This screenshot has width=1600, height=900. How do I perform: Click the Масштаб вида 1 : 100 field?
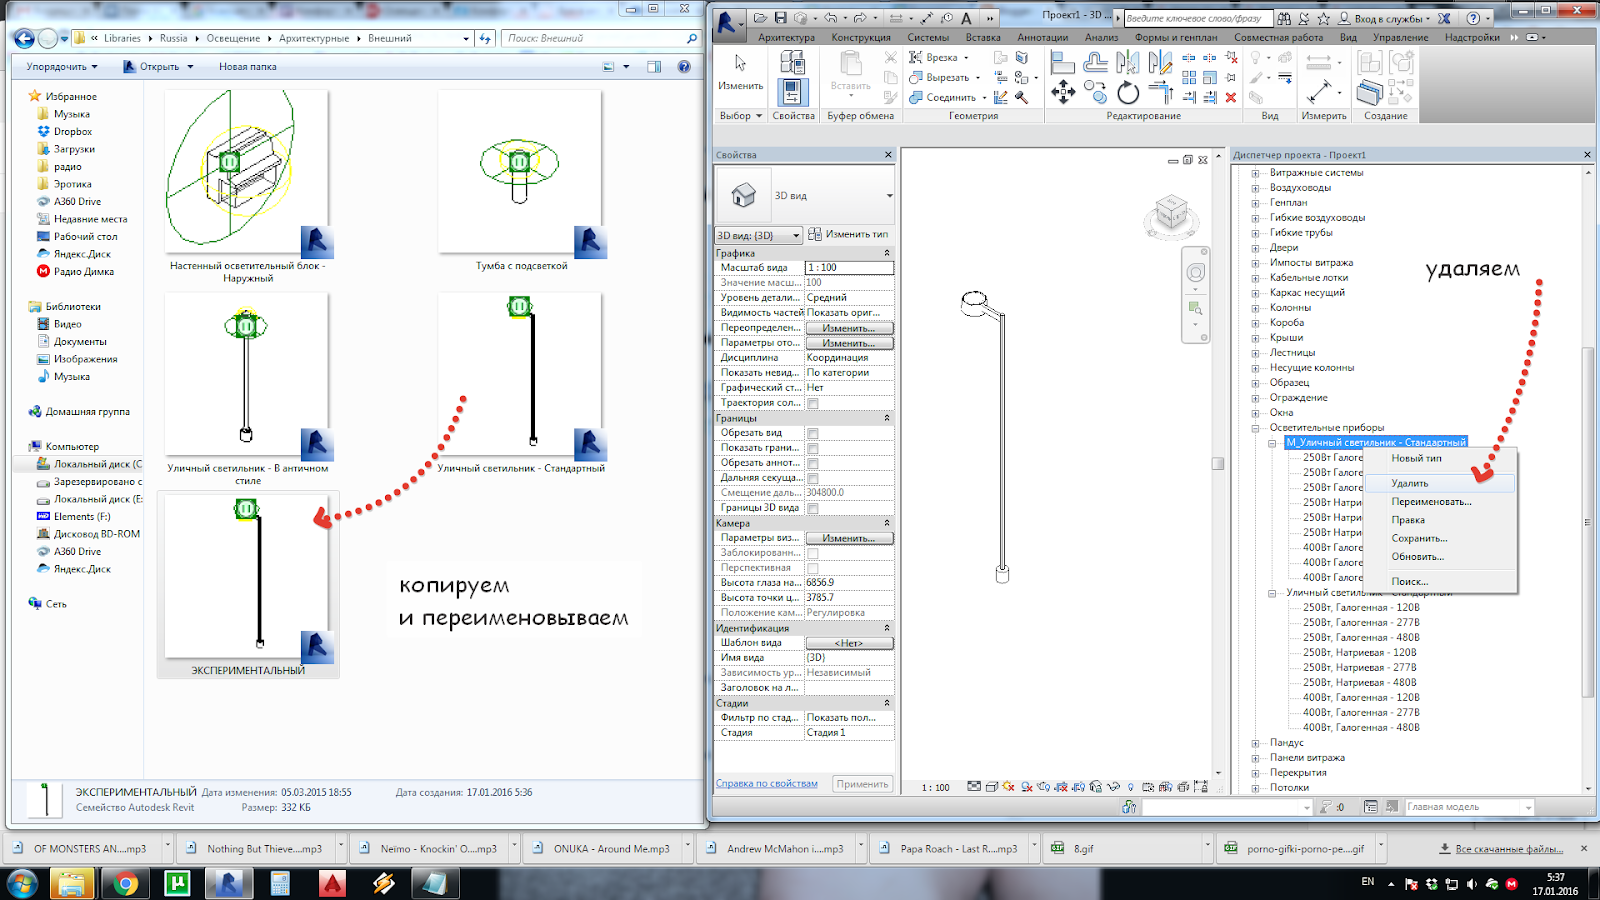coord(849,268)
